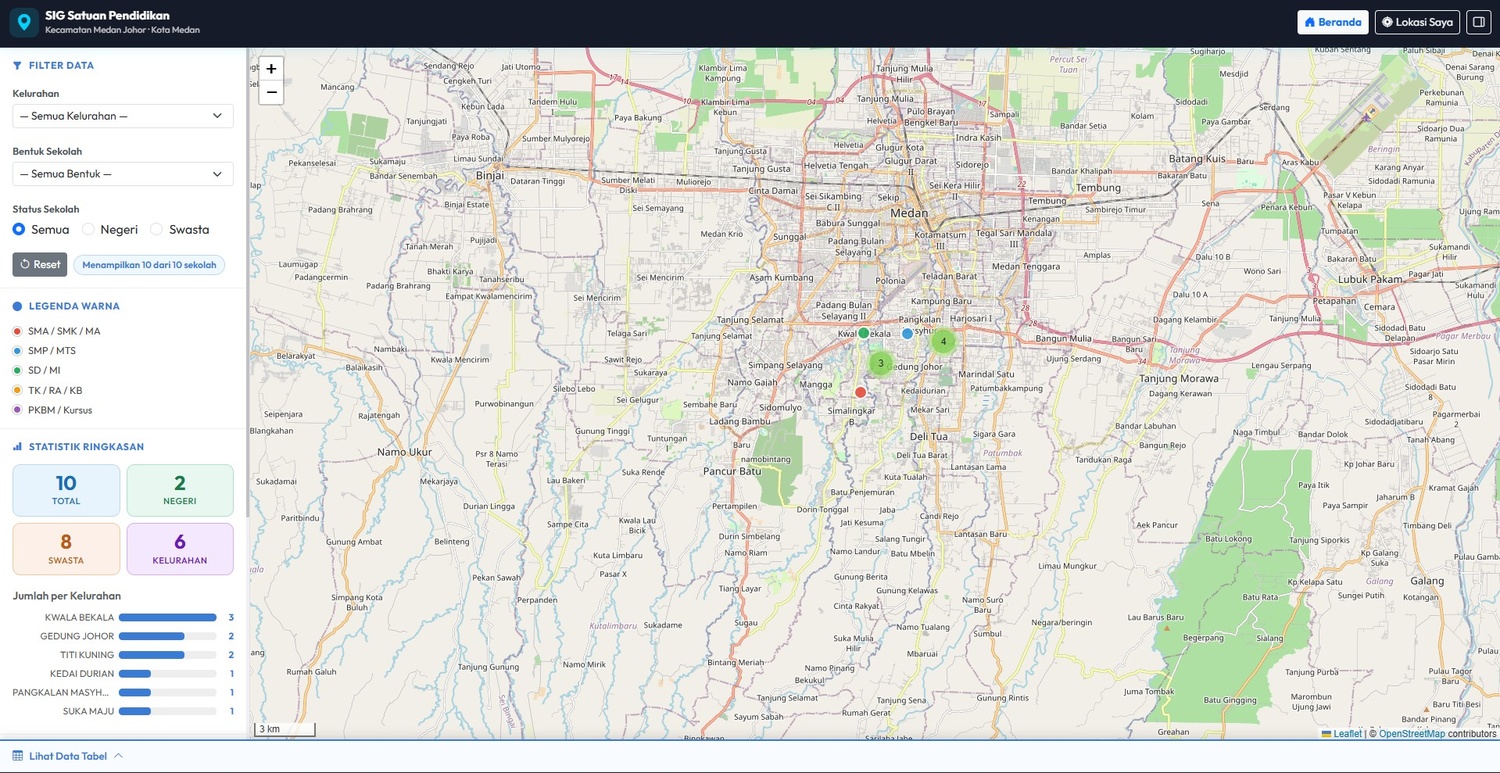Click the TOTAL 10 statistics card
This screenshot has width=1500, height=773.
(66, 490)
